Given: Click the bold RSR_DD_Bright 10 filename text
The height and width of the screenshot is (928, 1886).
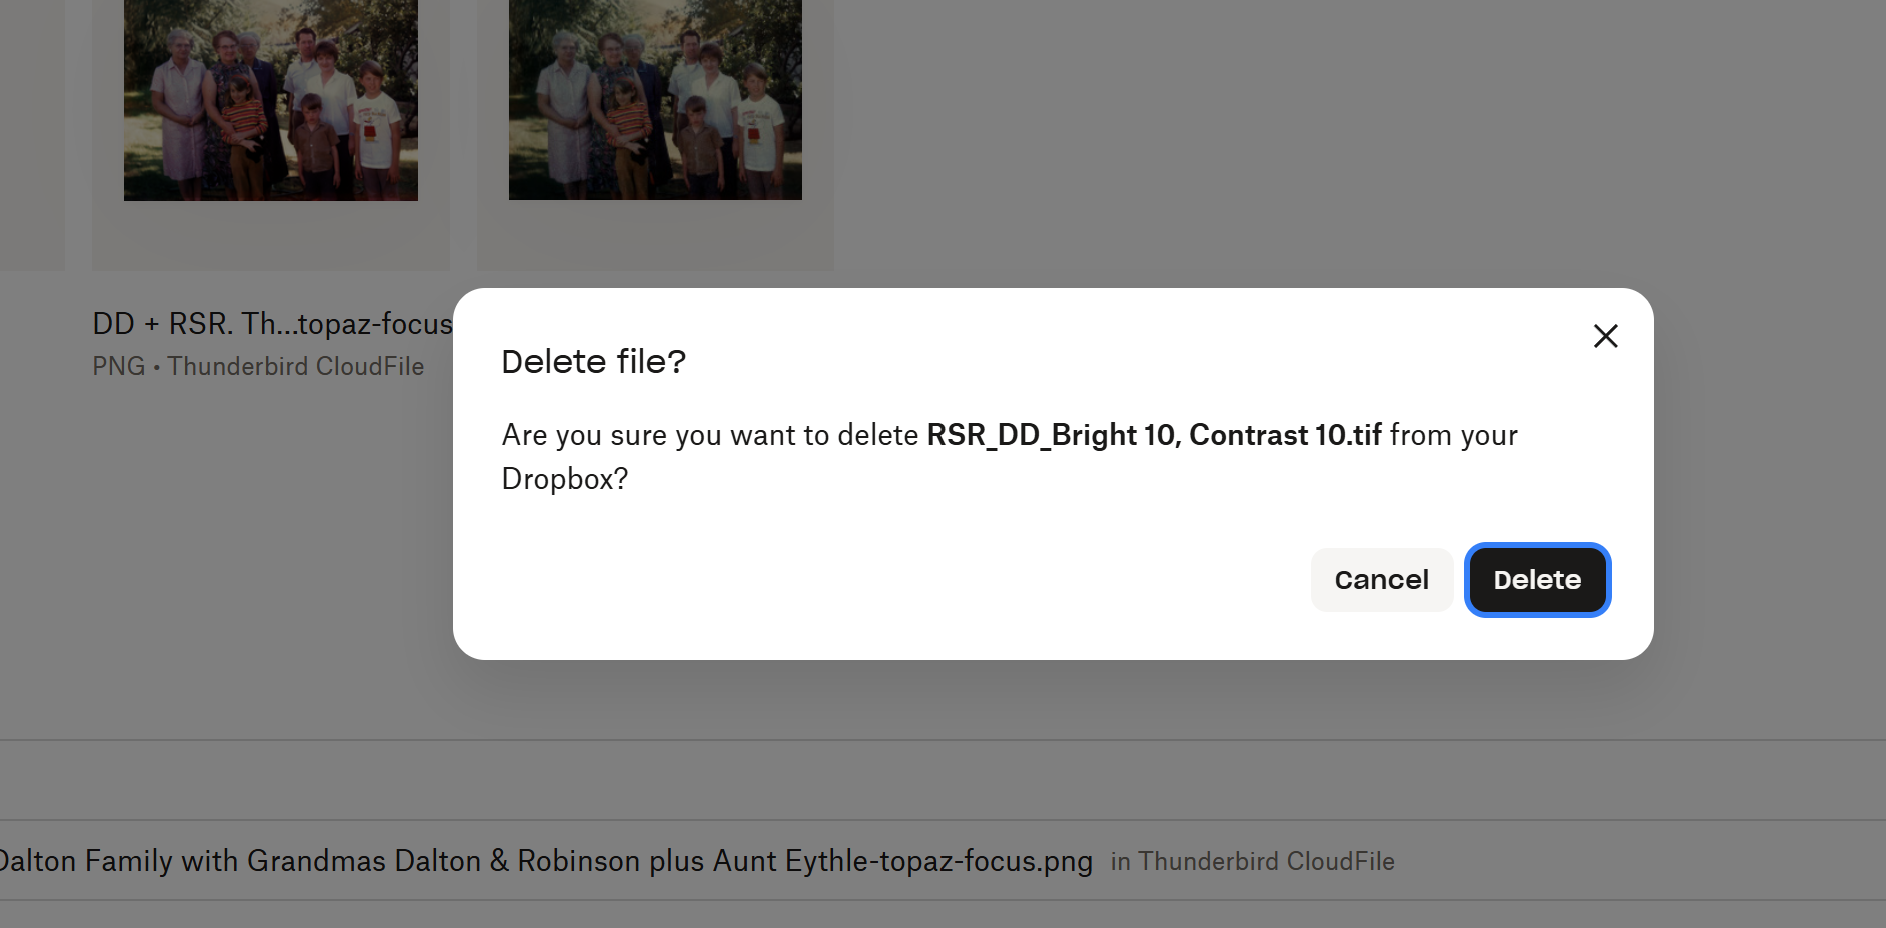Looking at the screenshot, I should coord(1153,435).
